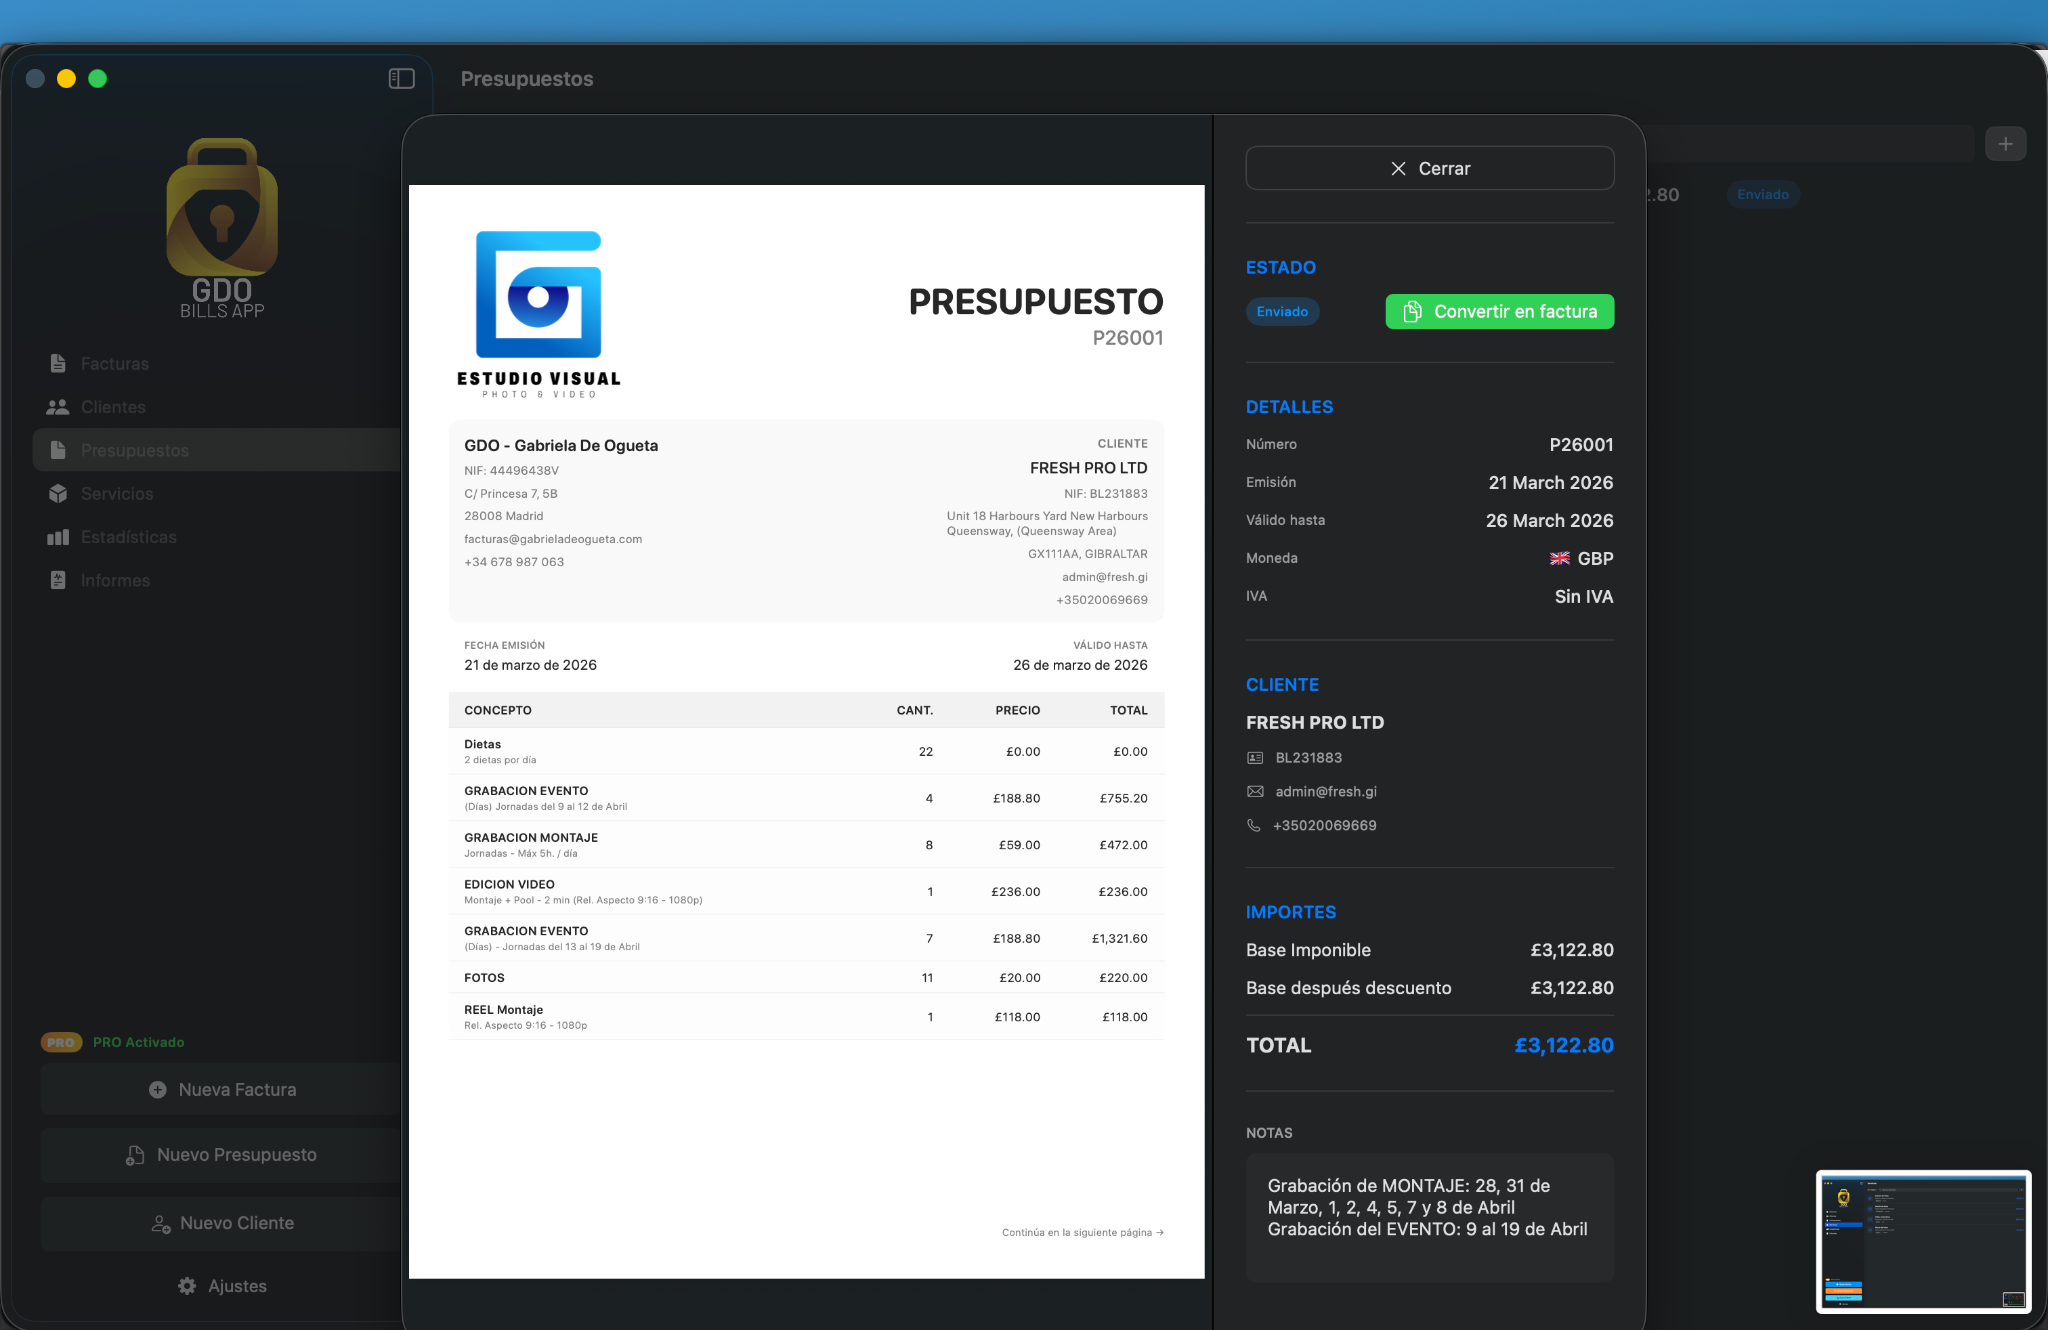Screen dimensions: 2048x1330
Task: Select Presupuestos in the sidebar
Action: [x=134, y=451]
